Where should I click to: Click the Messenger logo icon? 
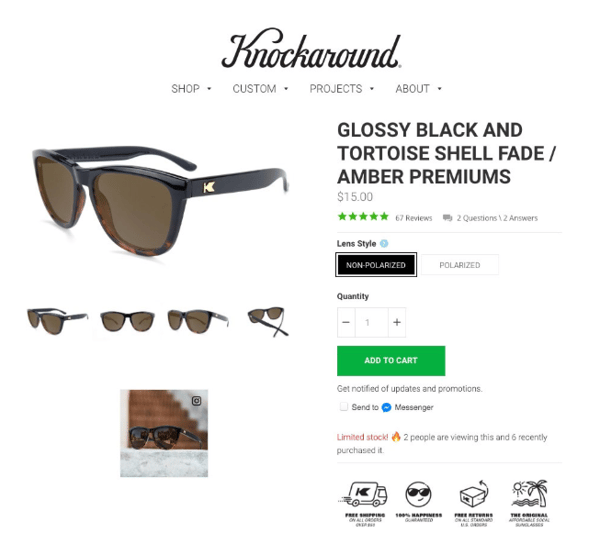386,408
